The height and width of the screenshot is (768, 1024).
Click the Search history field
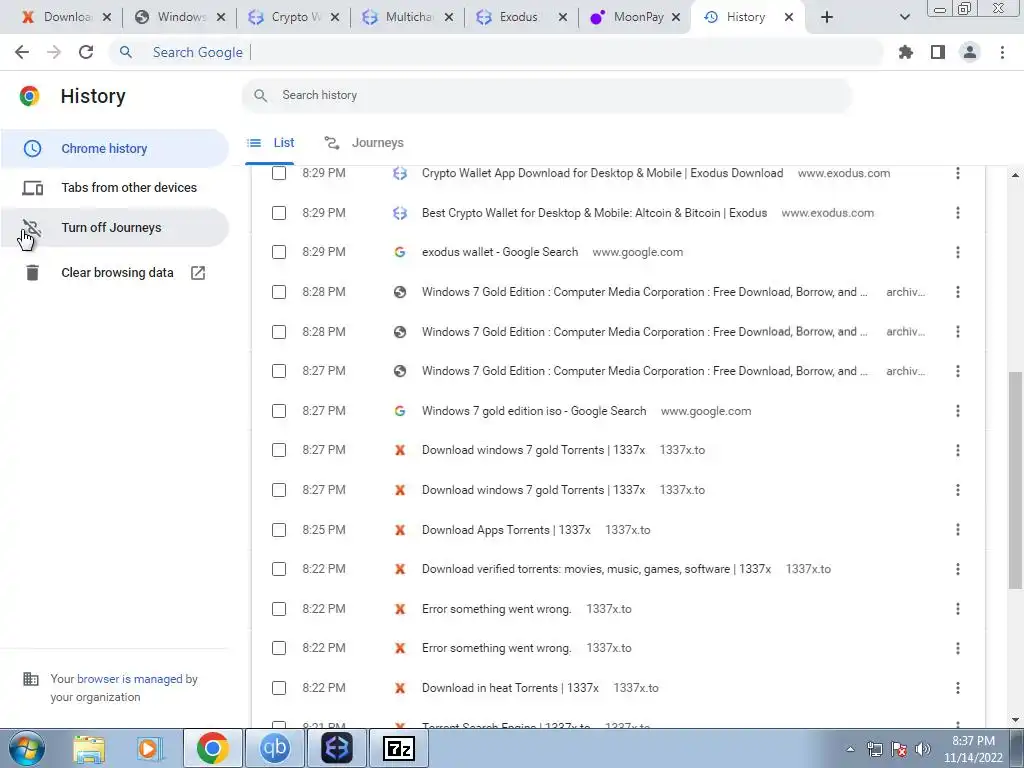click(x=547, y=95)
